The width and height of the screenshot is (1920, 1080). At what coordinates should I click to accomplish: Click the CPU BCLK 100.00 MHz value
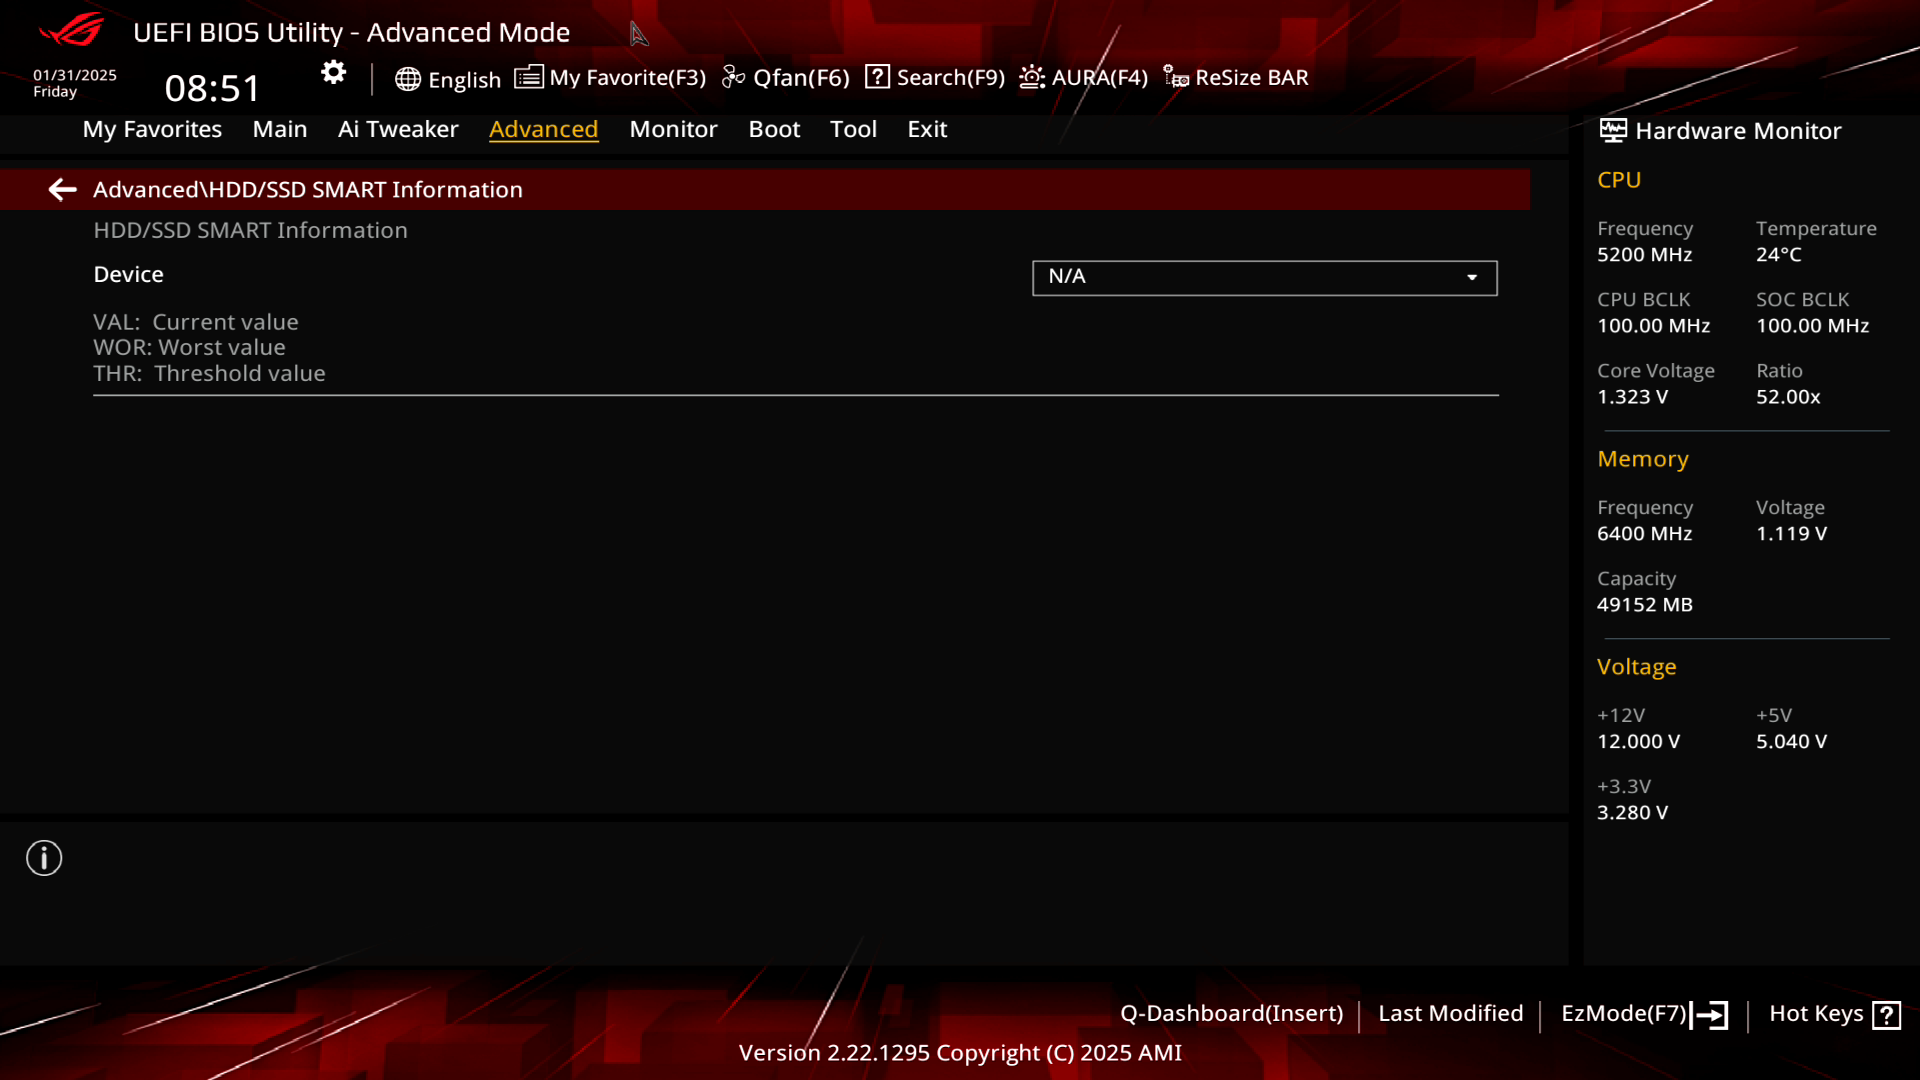click(1653, 325)
